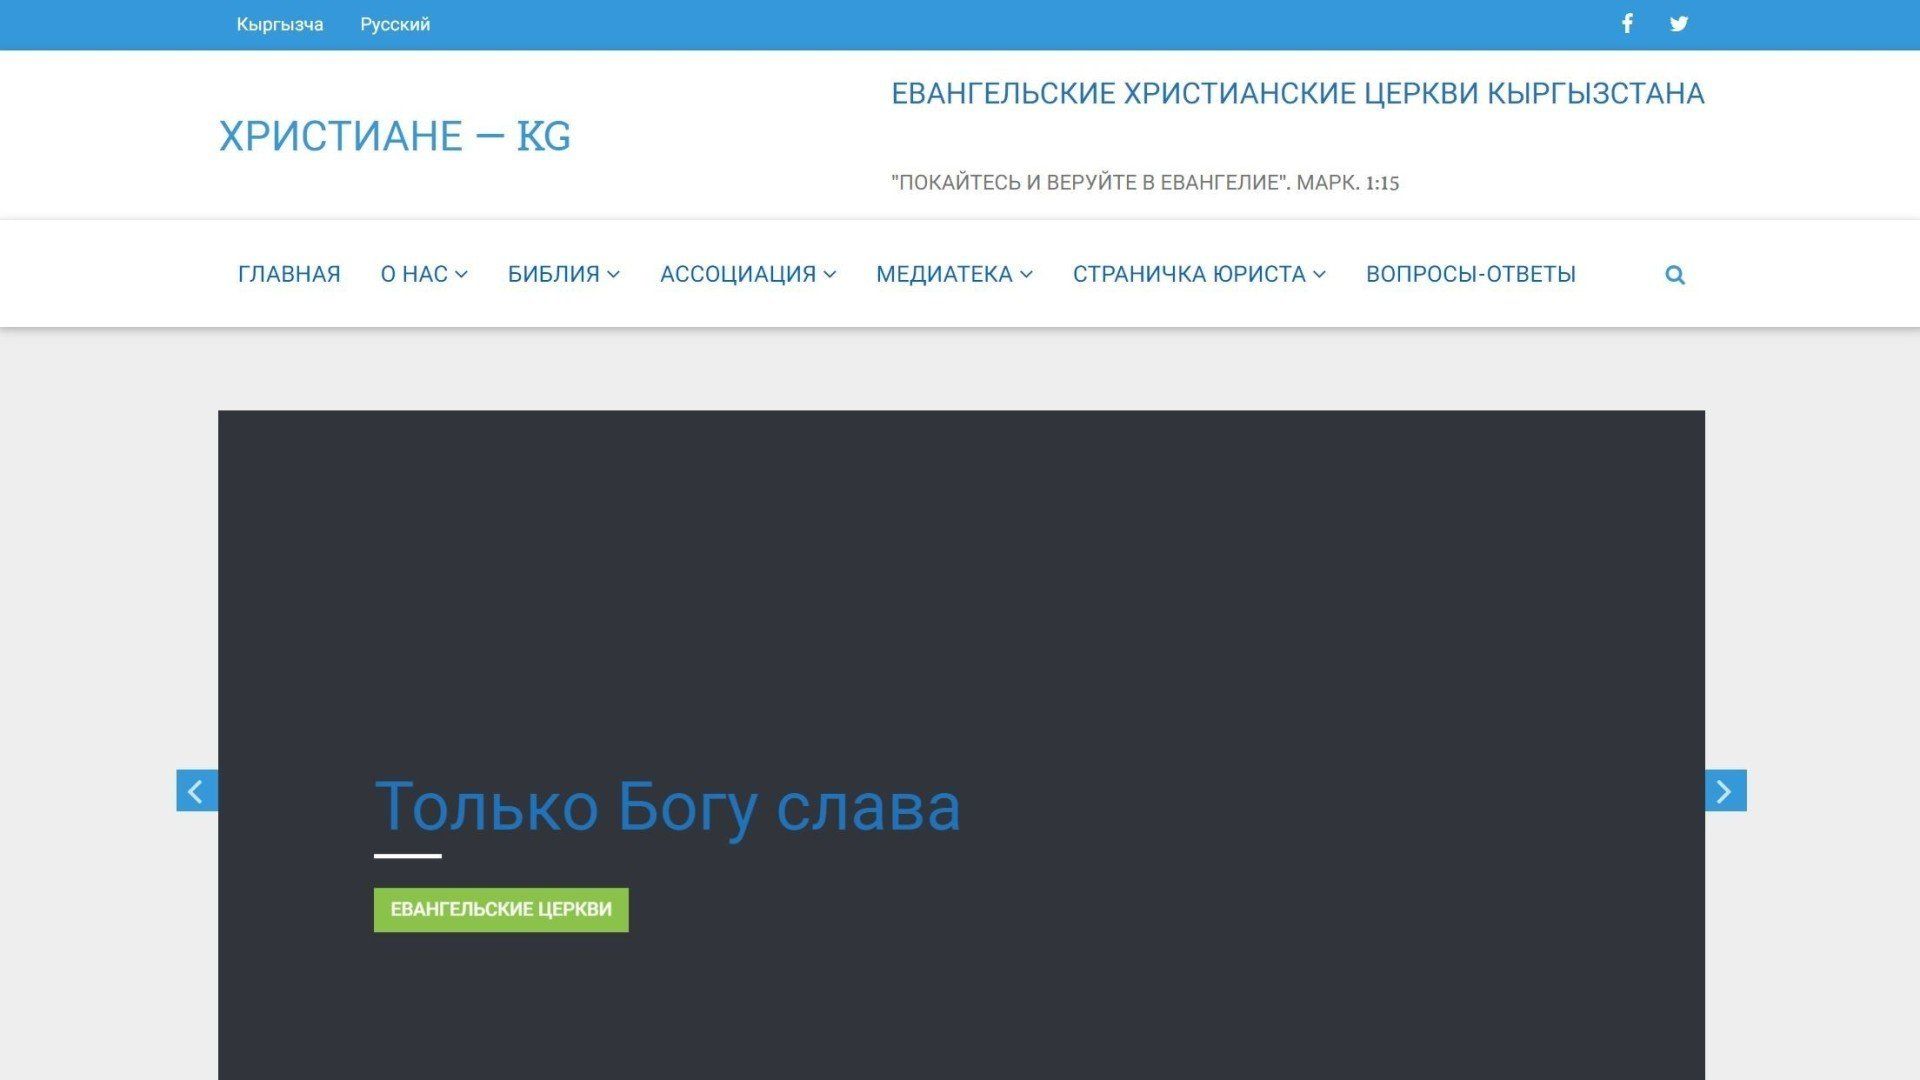The width and height of the screenshot is (1920, 1080).
Task: Switch language to Кыргызча
Action: click(x=280, y=25)
